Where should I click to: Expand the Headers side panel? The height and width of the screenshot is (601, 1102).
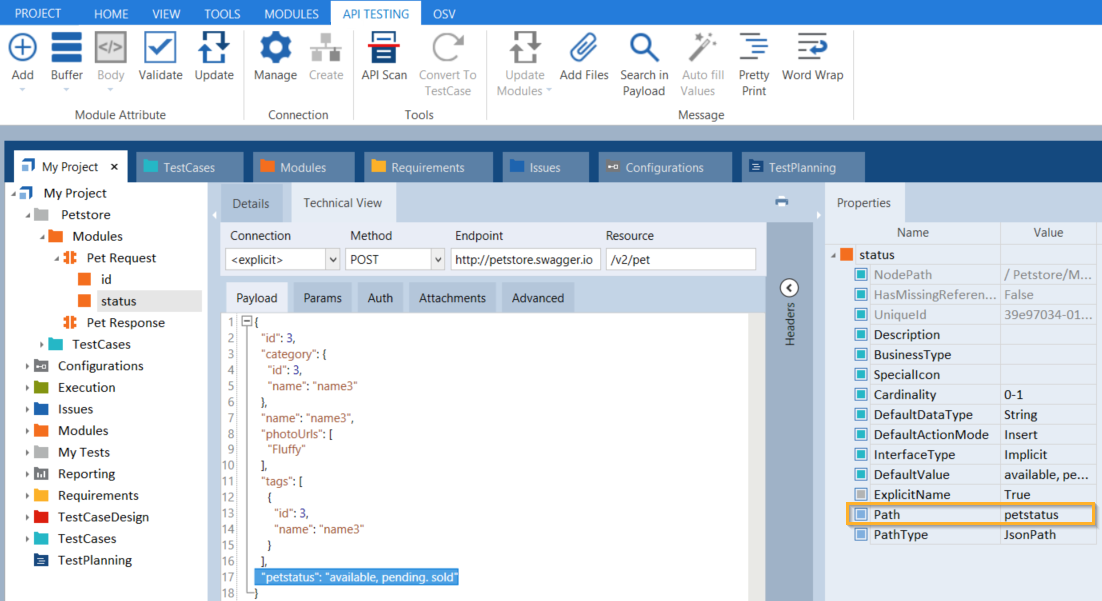pyautogui.click(x=790, y=288)
